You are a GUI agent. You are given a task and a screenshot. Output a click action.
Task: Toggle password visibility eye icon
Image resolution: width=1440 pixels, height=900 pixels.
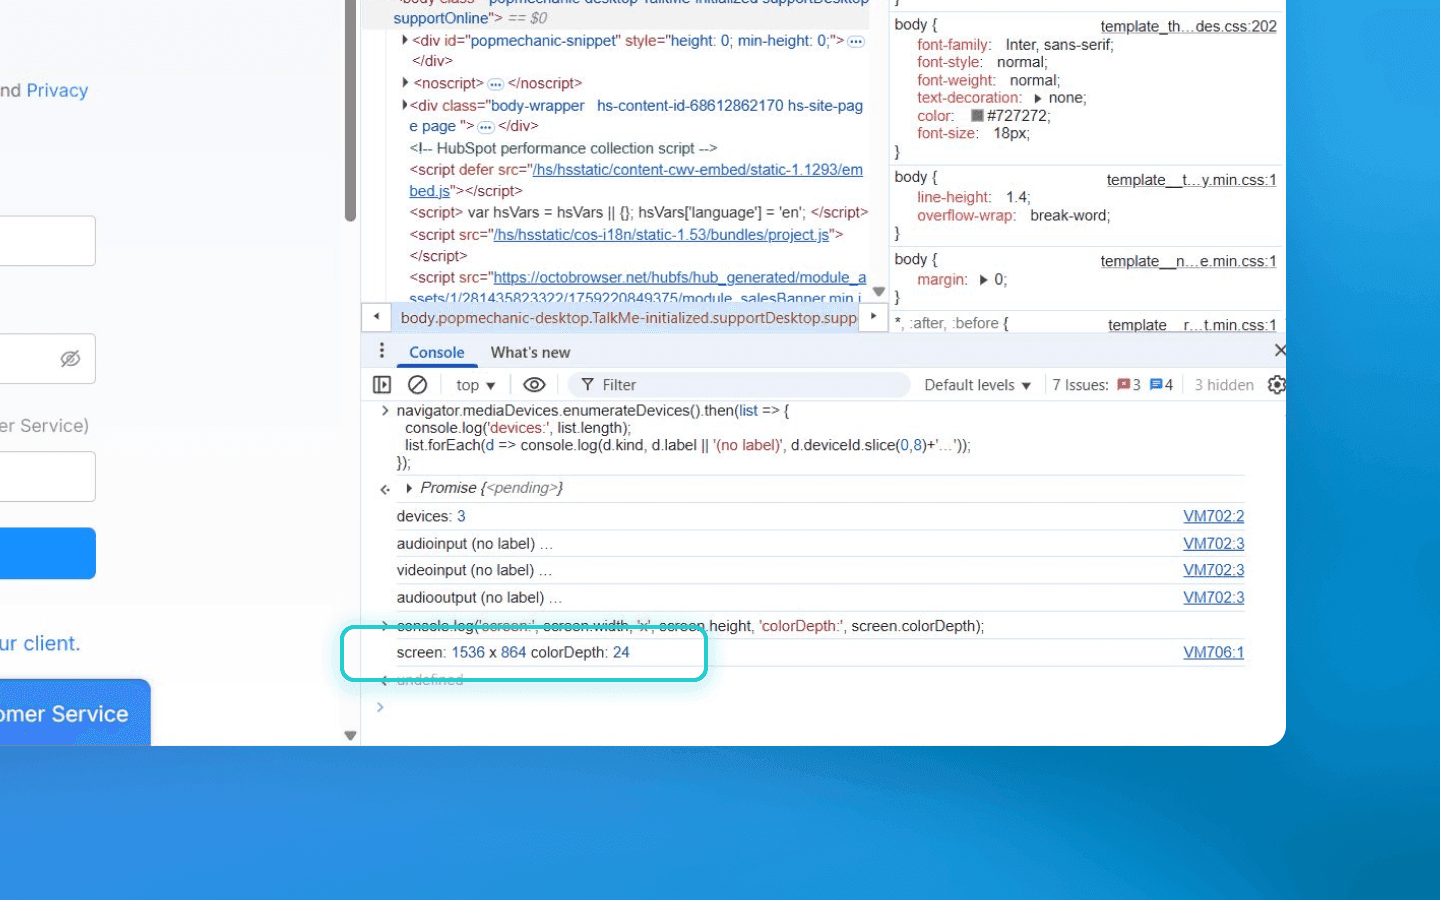point(70,358)
